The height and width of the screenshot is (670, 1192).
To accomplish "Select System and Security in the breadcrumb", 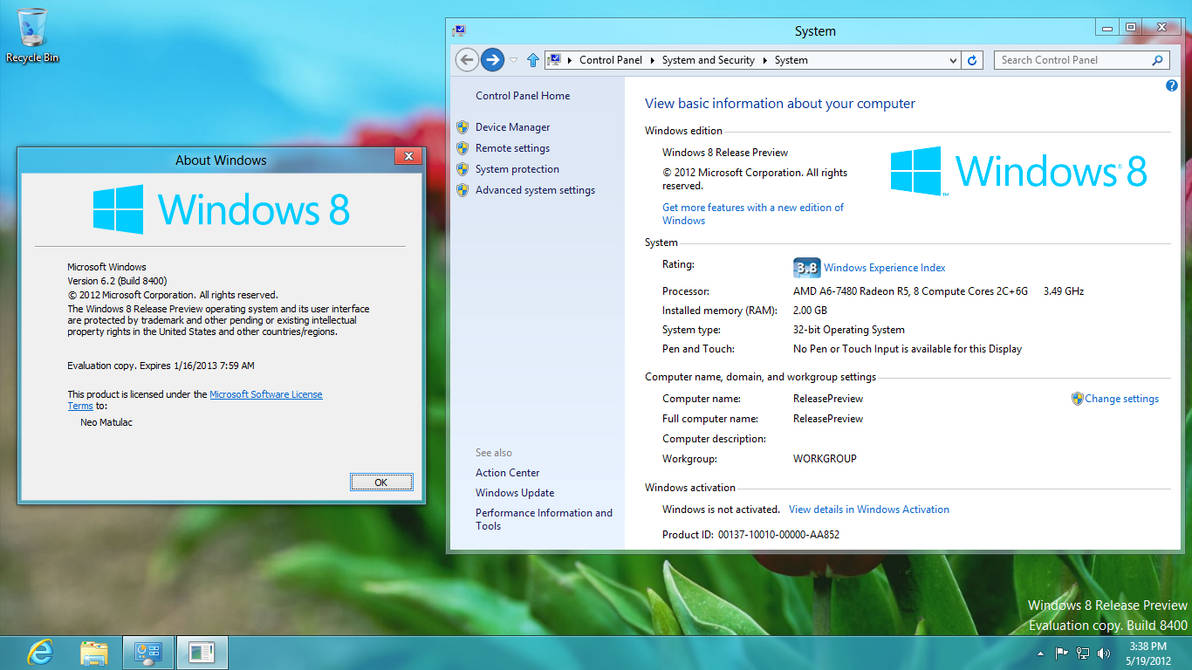I will click(708, 60).
